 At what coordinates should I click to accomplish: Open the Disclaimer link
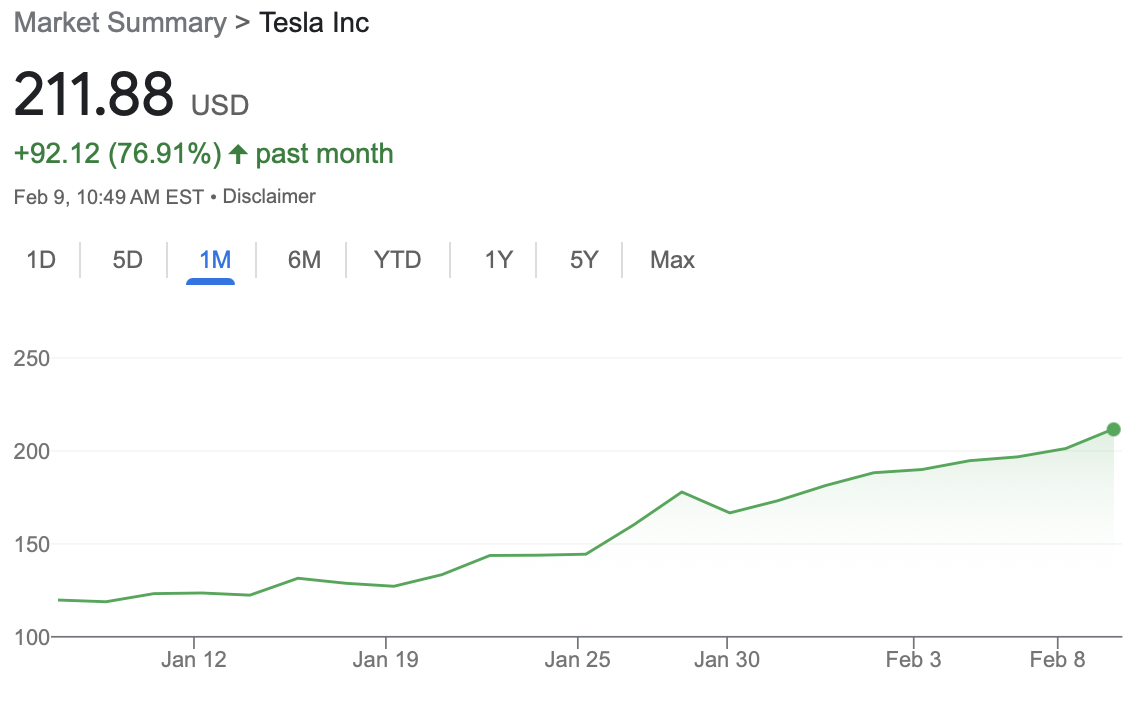click(x=269, y=197)
